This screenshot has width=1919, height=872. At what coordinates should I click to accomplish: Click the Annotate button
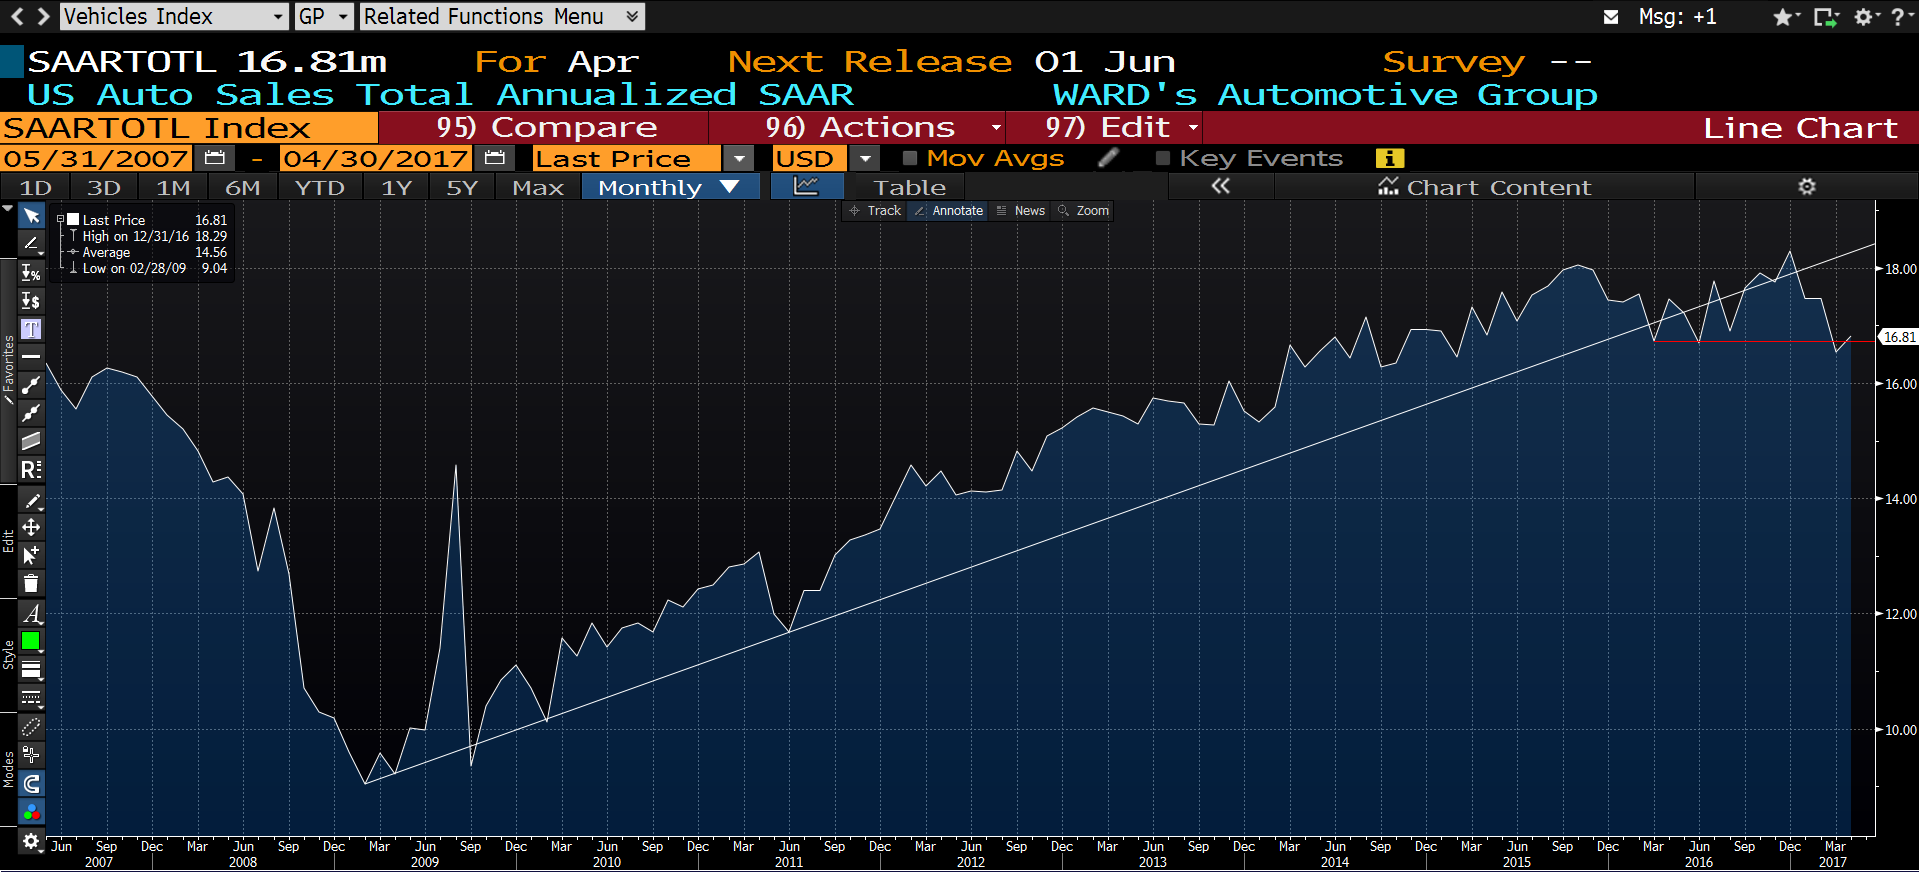948,211
